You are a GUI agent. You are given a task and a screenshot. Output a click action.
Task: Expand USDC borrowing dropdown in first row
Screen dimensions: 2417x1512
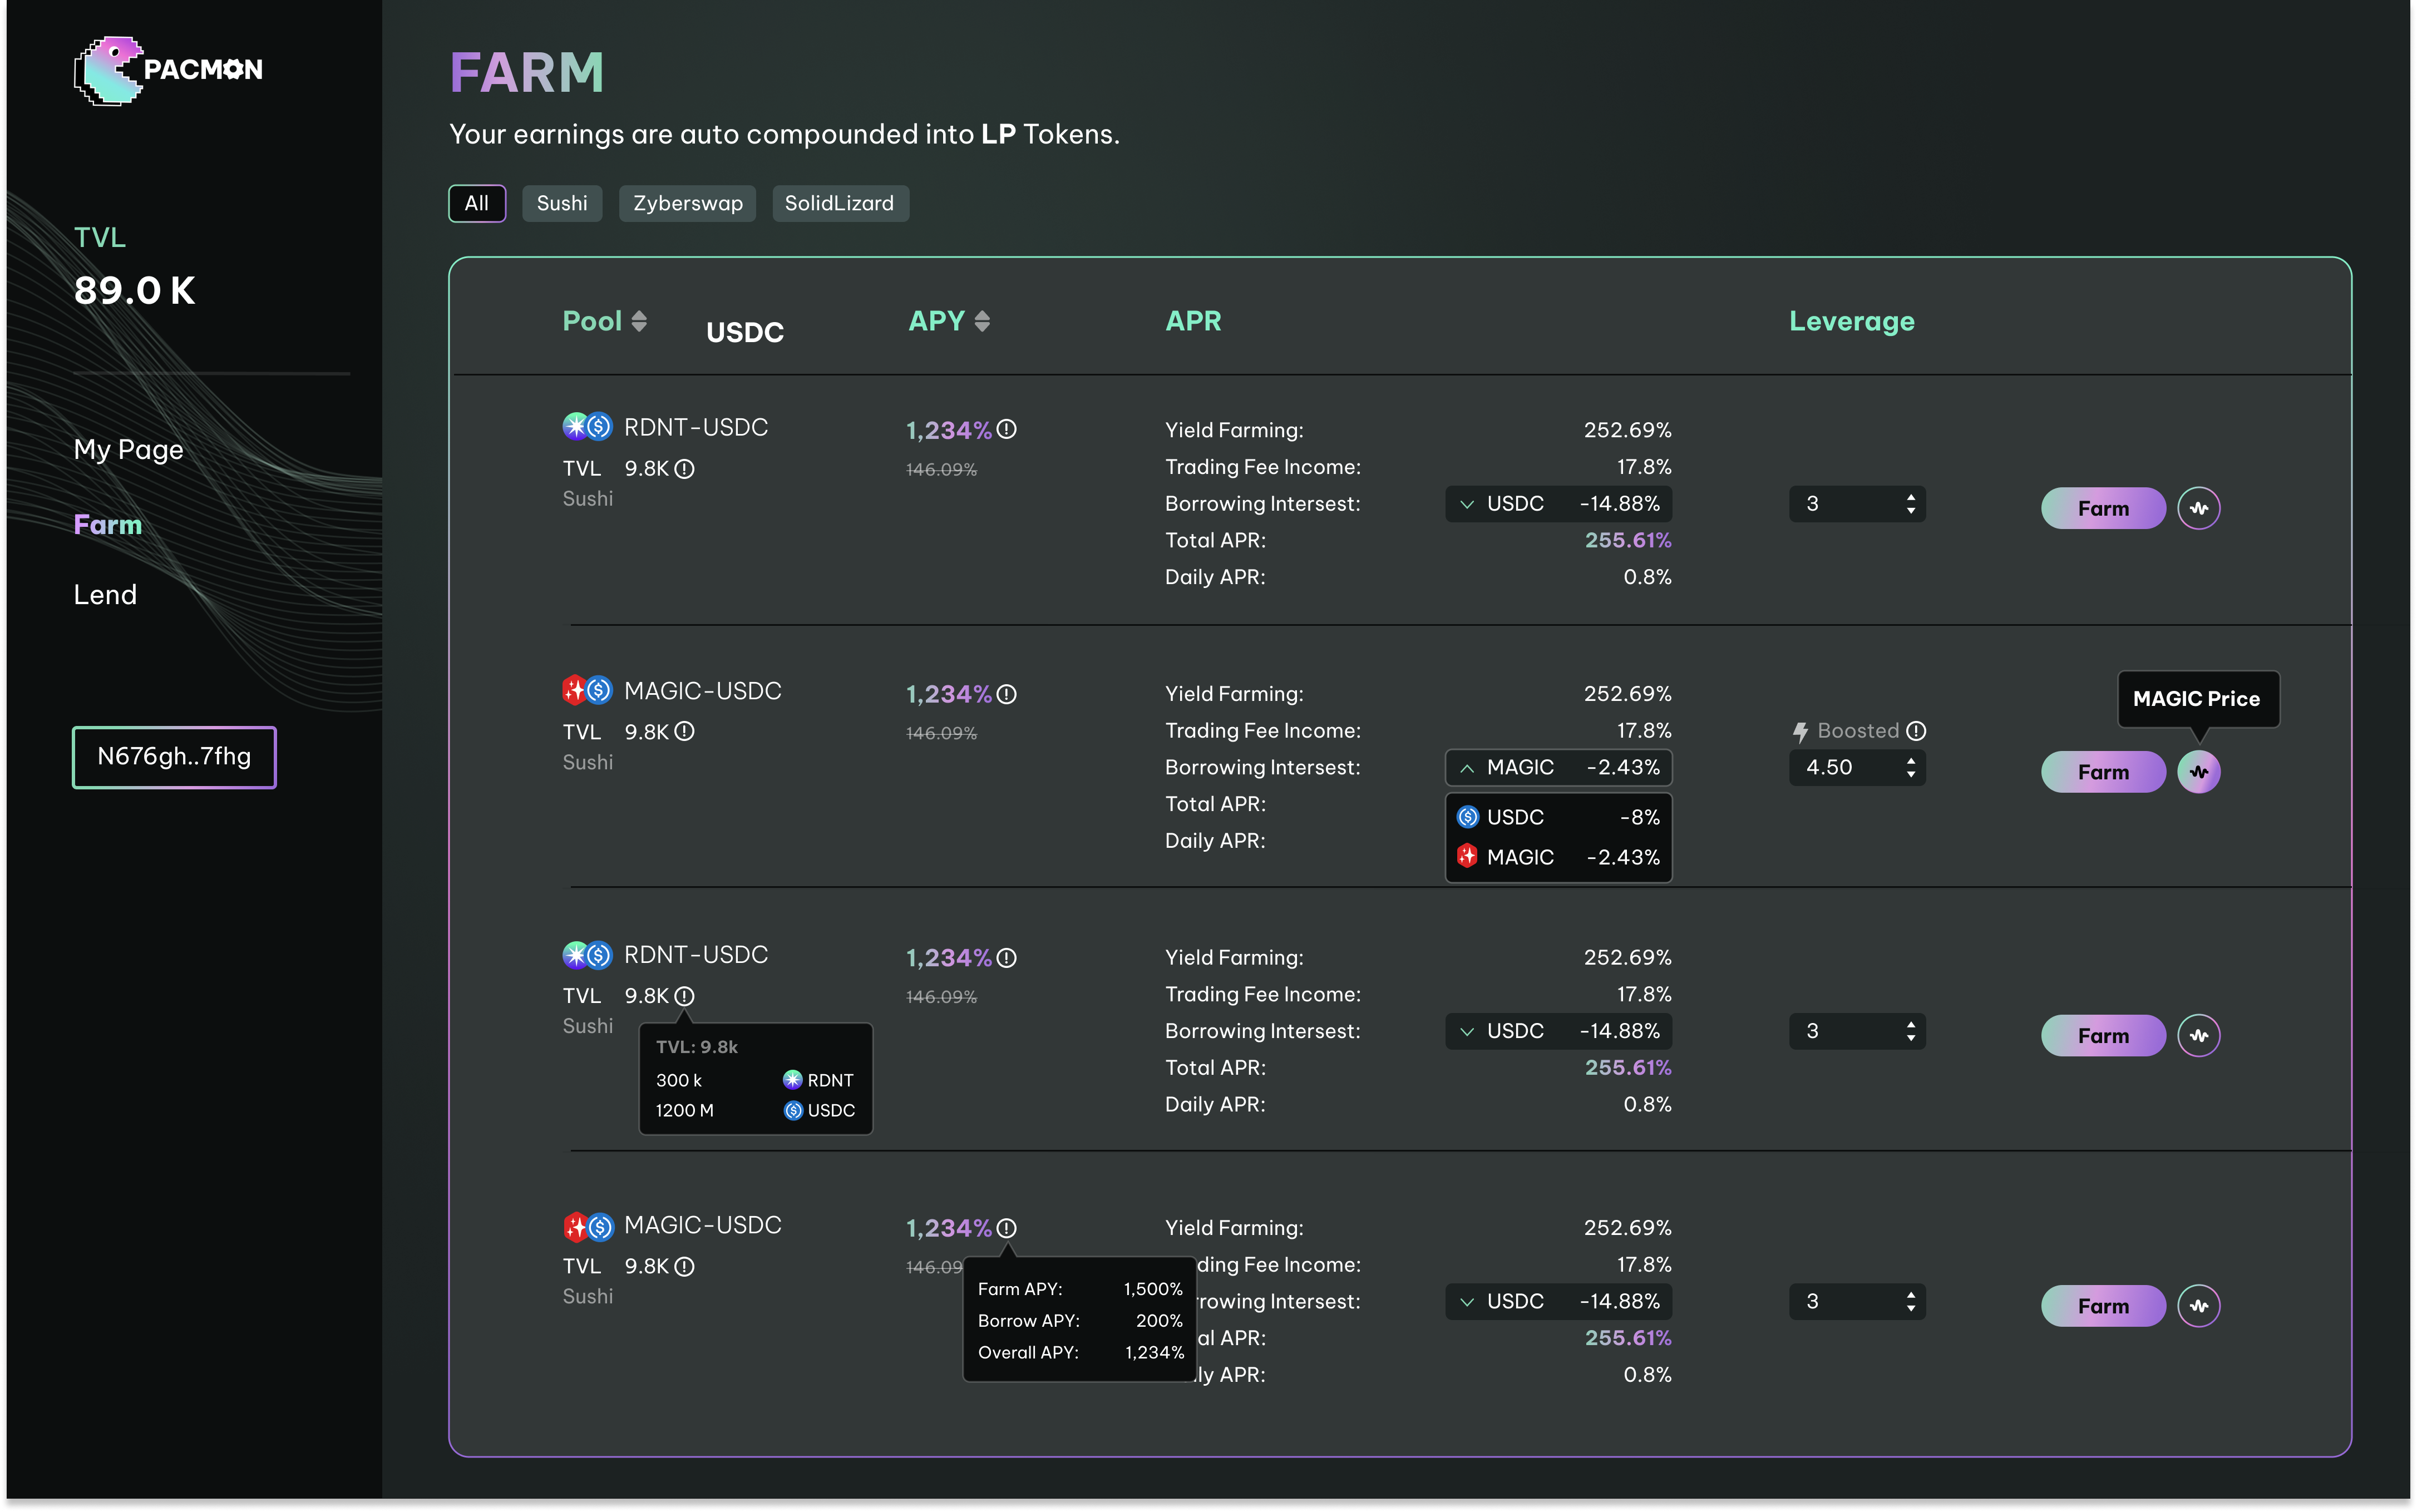pyautogui.click(x=1557, y=504)
